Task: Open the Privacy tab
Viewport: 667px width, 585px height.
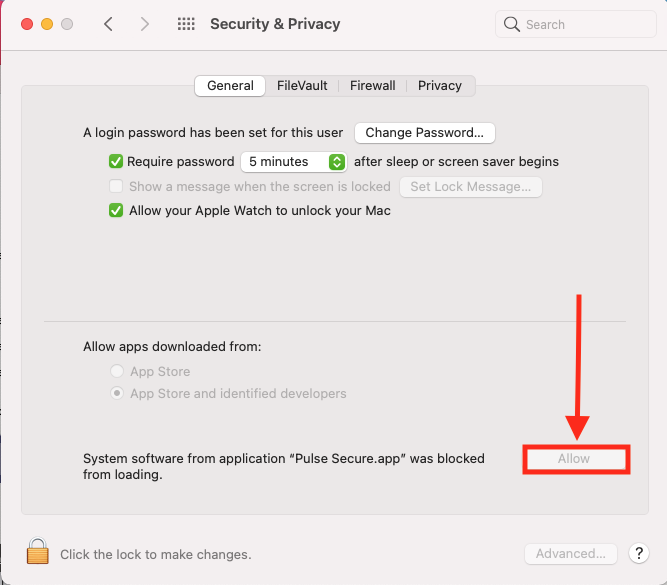Action: click(440, 86)
